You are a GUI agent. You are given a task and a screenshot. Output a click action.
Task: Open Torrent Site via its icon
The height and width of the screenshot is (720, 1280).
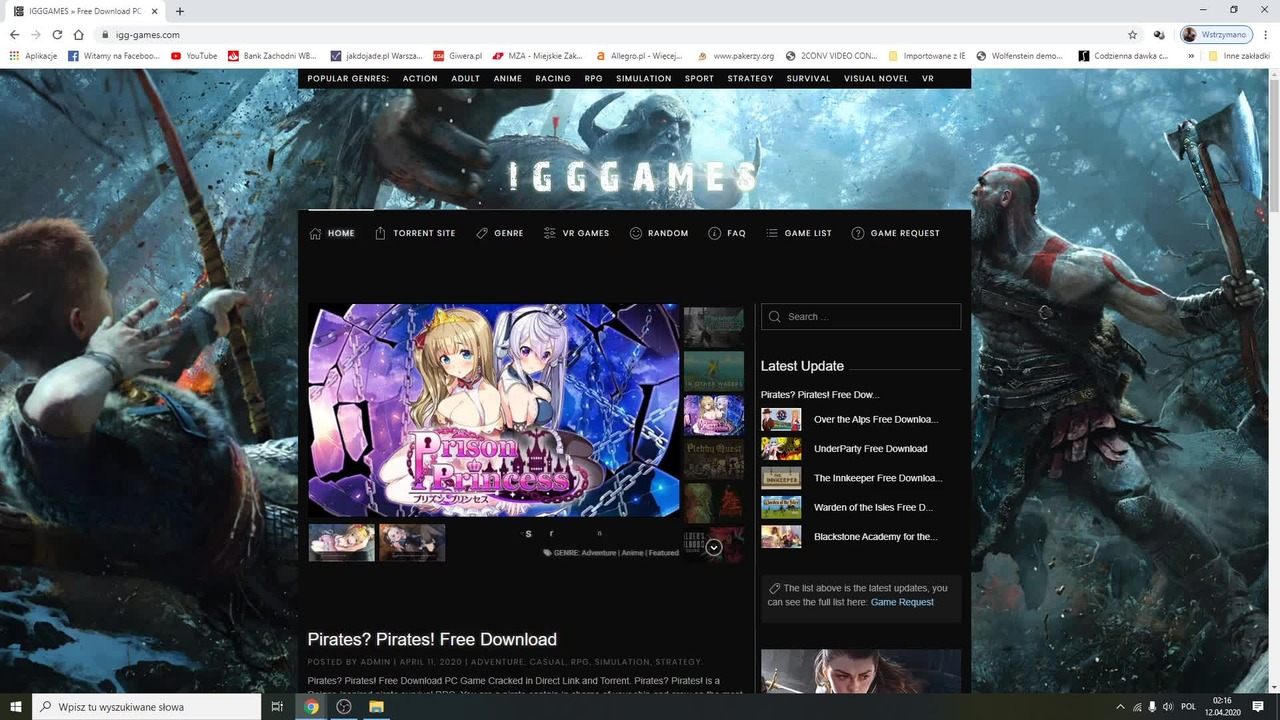pyautogui.click(x=380, y=233)
